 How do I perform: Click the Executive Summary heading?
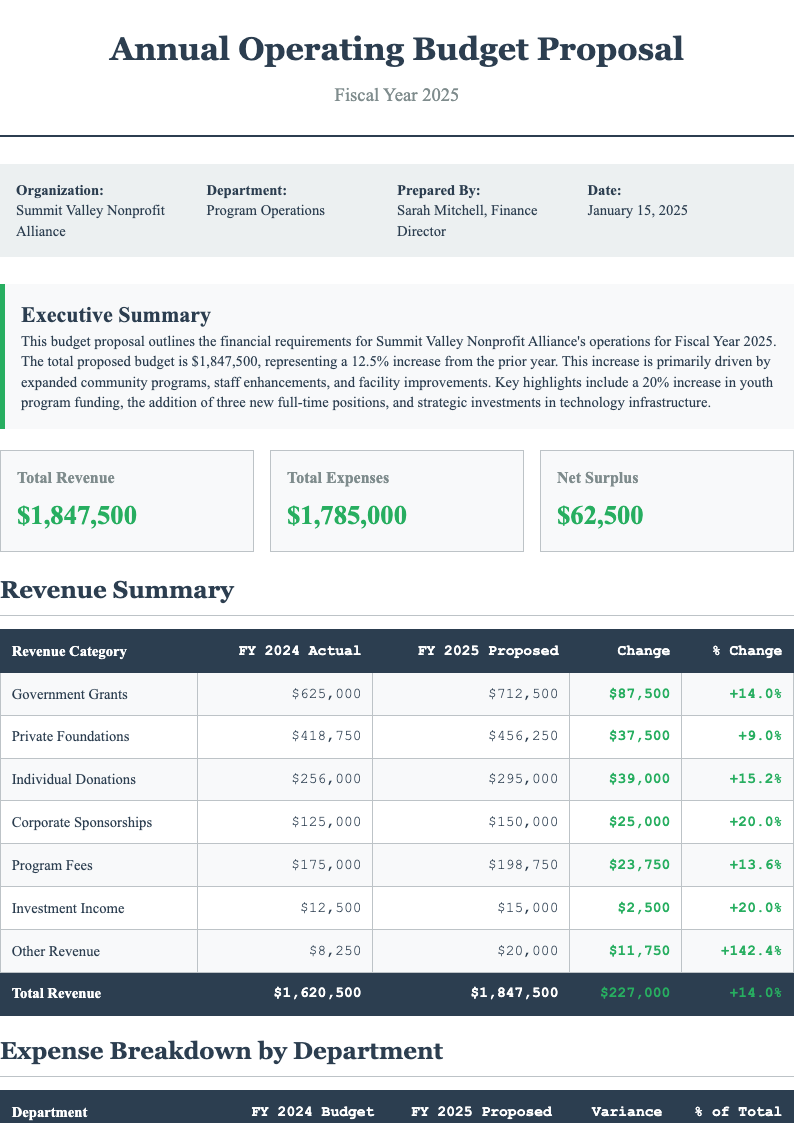pyautogui.click(x=115, y=316)
